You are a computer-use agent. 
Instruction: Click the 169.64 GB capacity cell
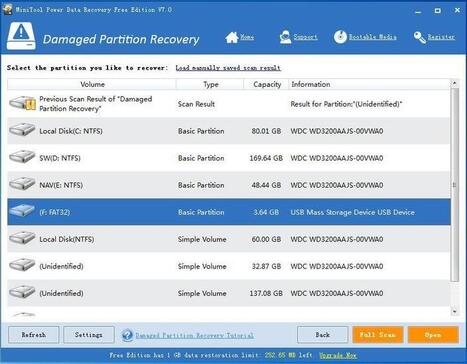(266, 158)
